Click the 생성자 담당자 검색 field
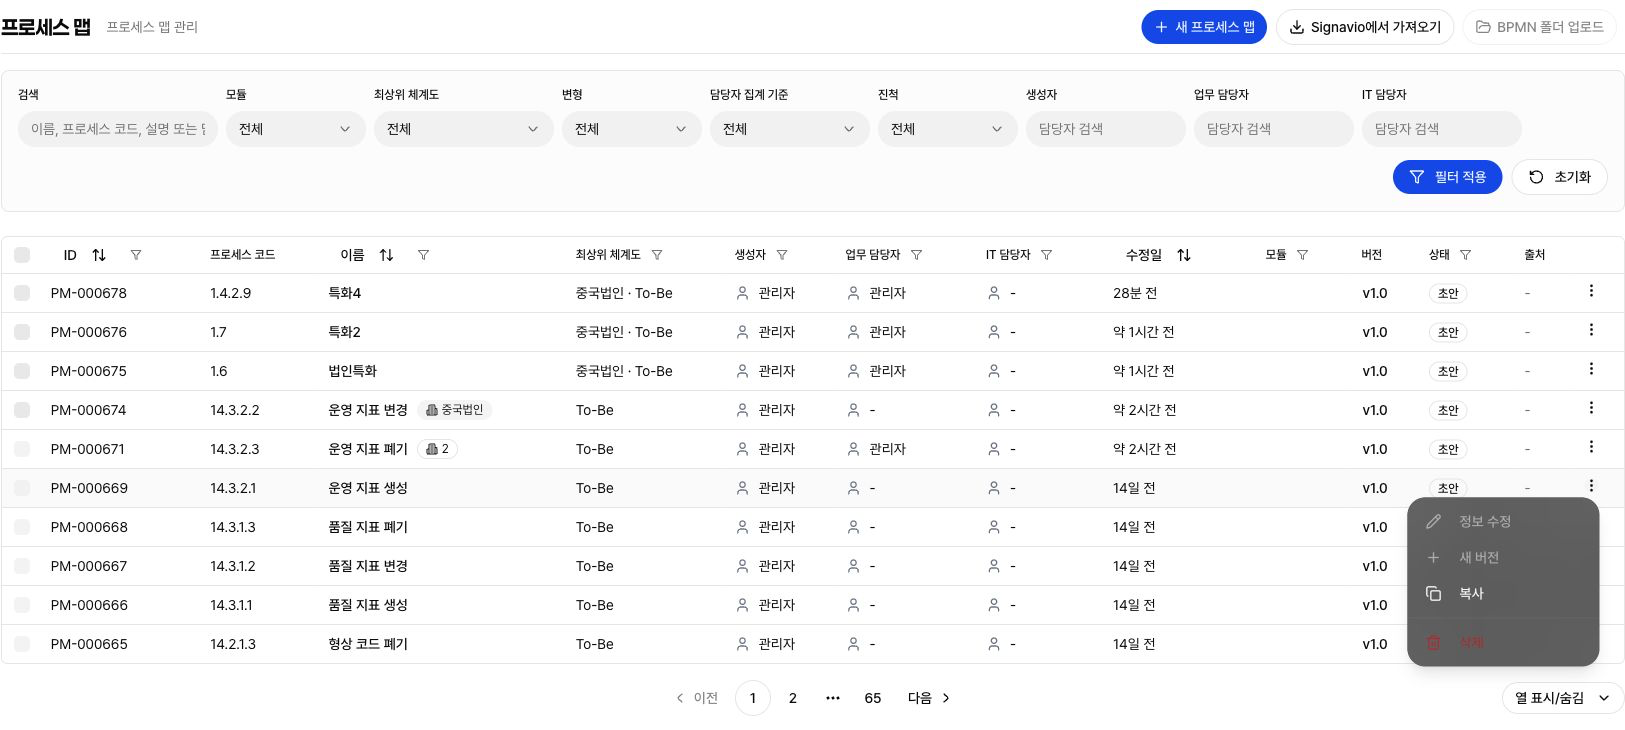The image size is (1625, 730). (1105, 129)
